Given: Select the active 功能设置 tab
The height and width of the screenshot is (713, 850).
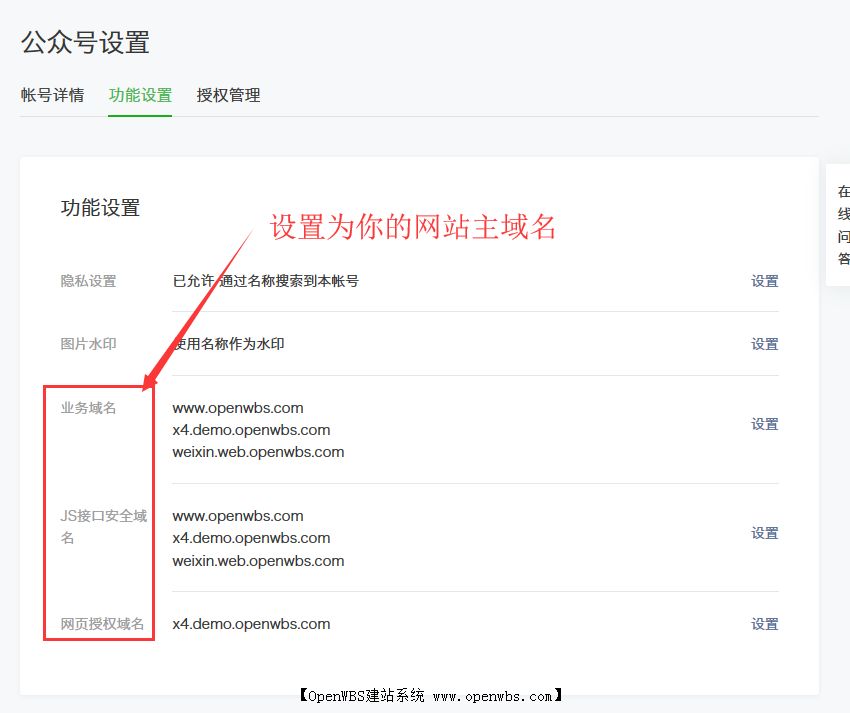Looking at the screenshot, I should [x=139, y=95].
